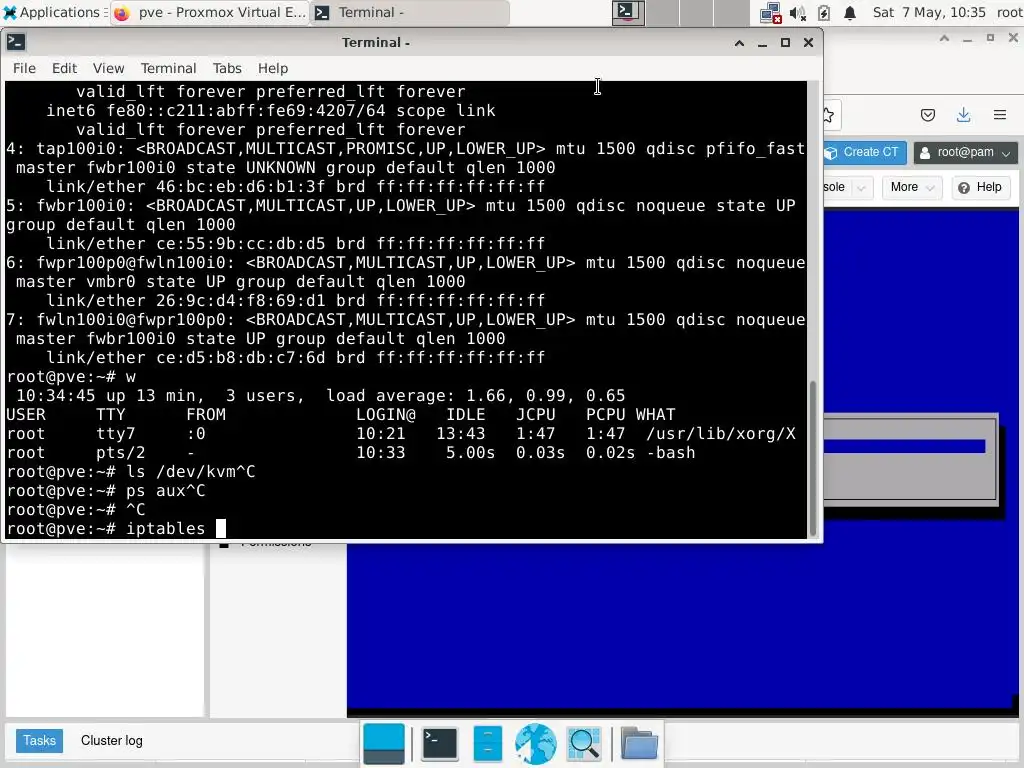Image resolution: width=1024 pixels, height=768 pixels.
Task: Close the Firefox window
Action: [1013, 39]
